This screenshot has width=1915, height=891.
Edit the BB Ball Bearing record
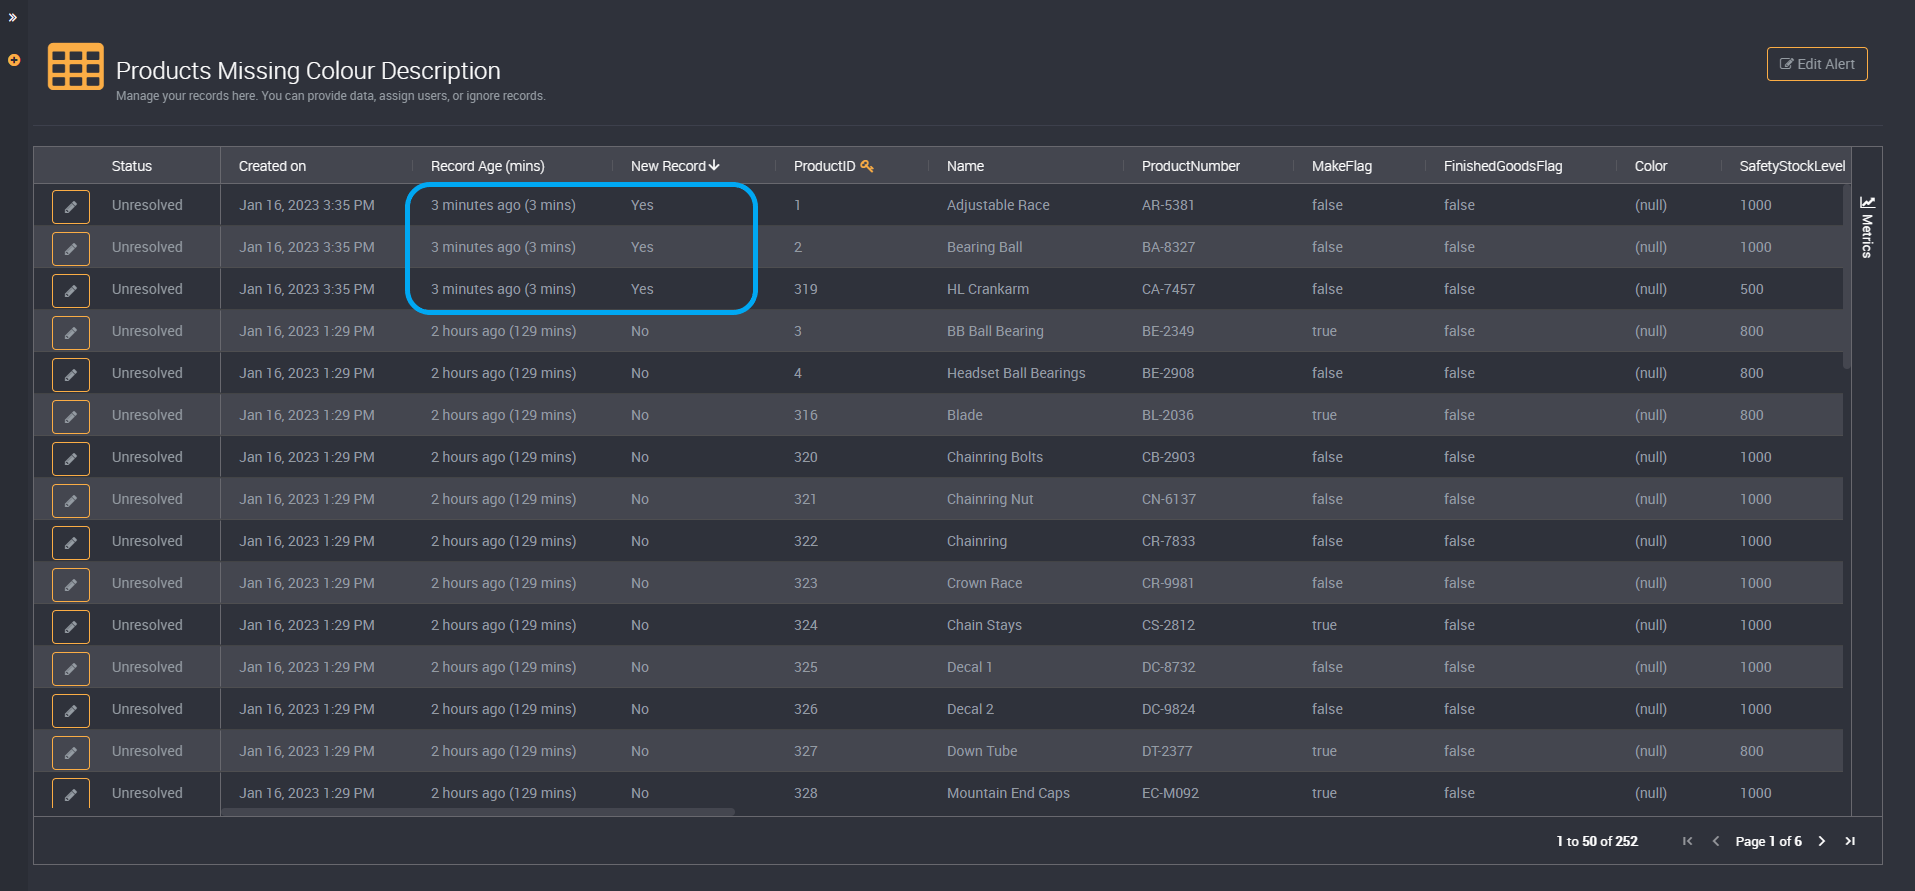coord(71,332)
